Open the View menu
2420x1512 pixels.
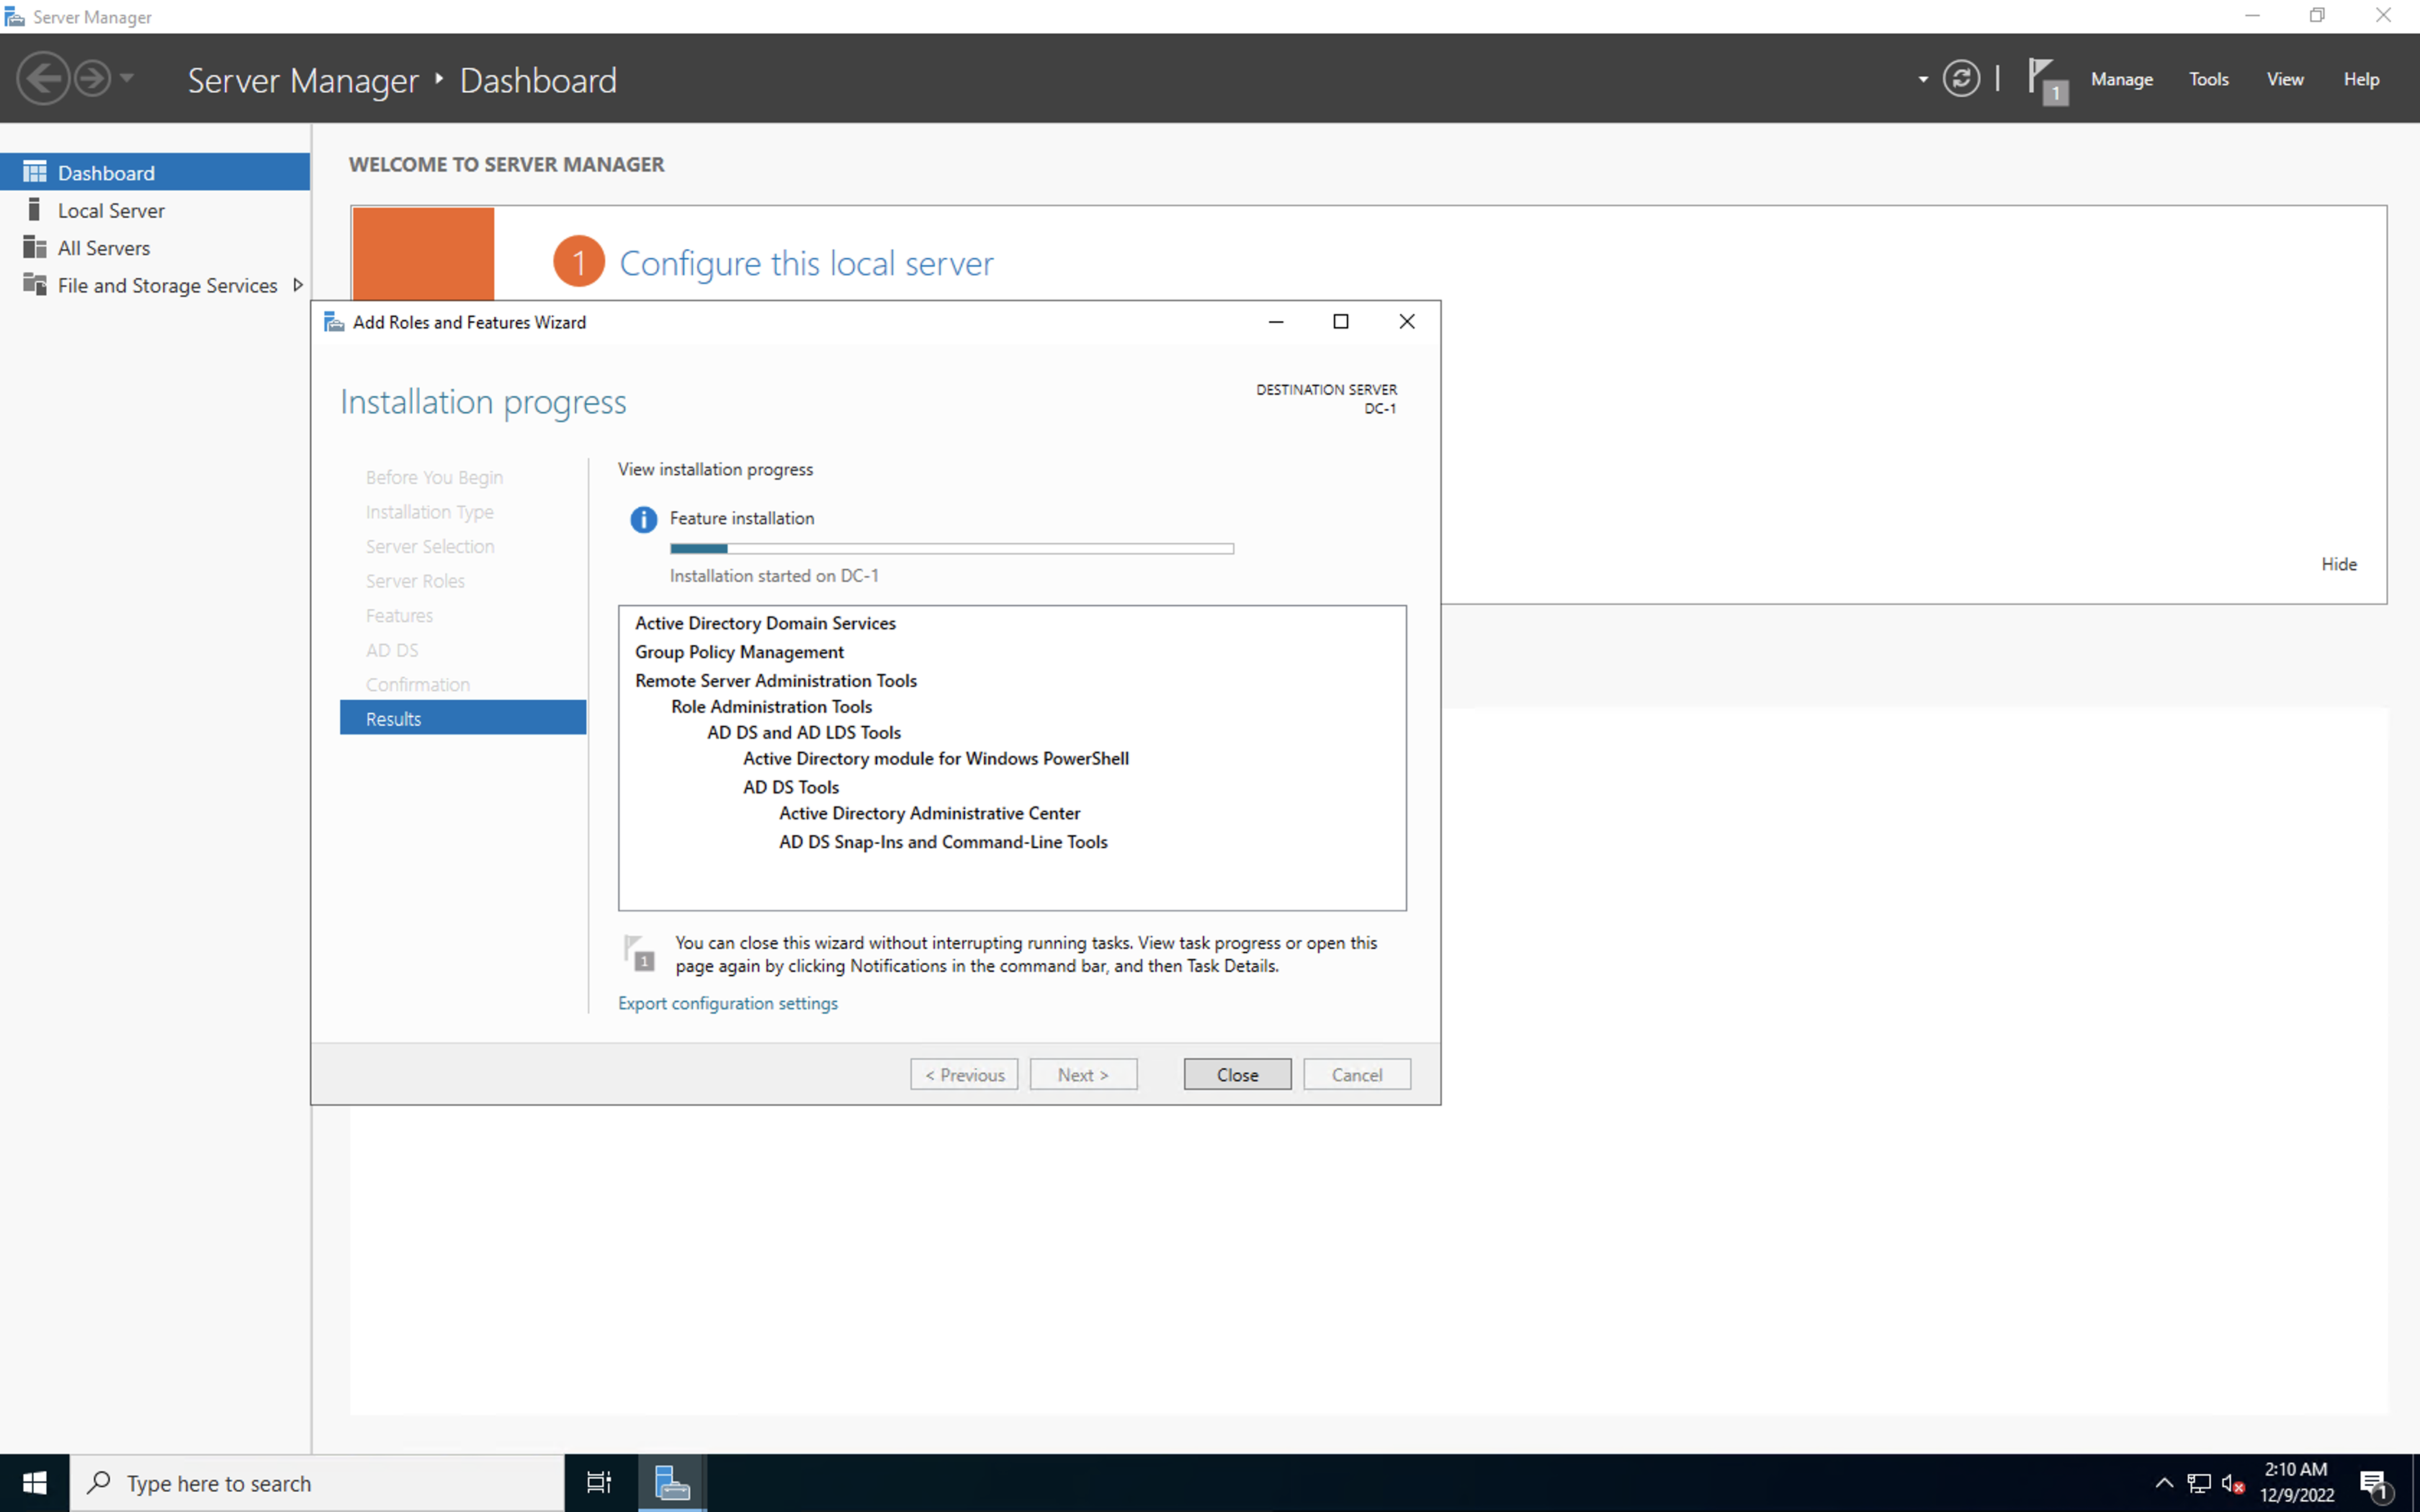pos(2284,79)
